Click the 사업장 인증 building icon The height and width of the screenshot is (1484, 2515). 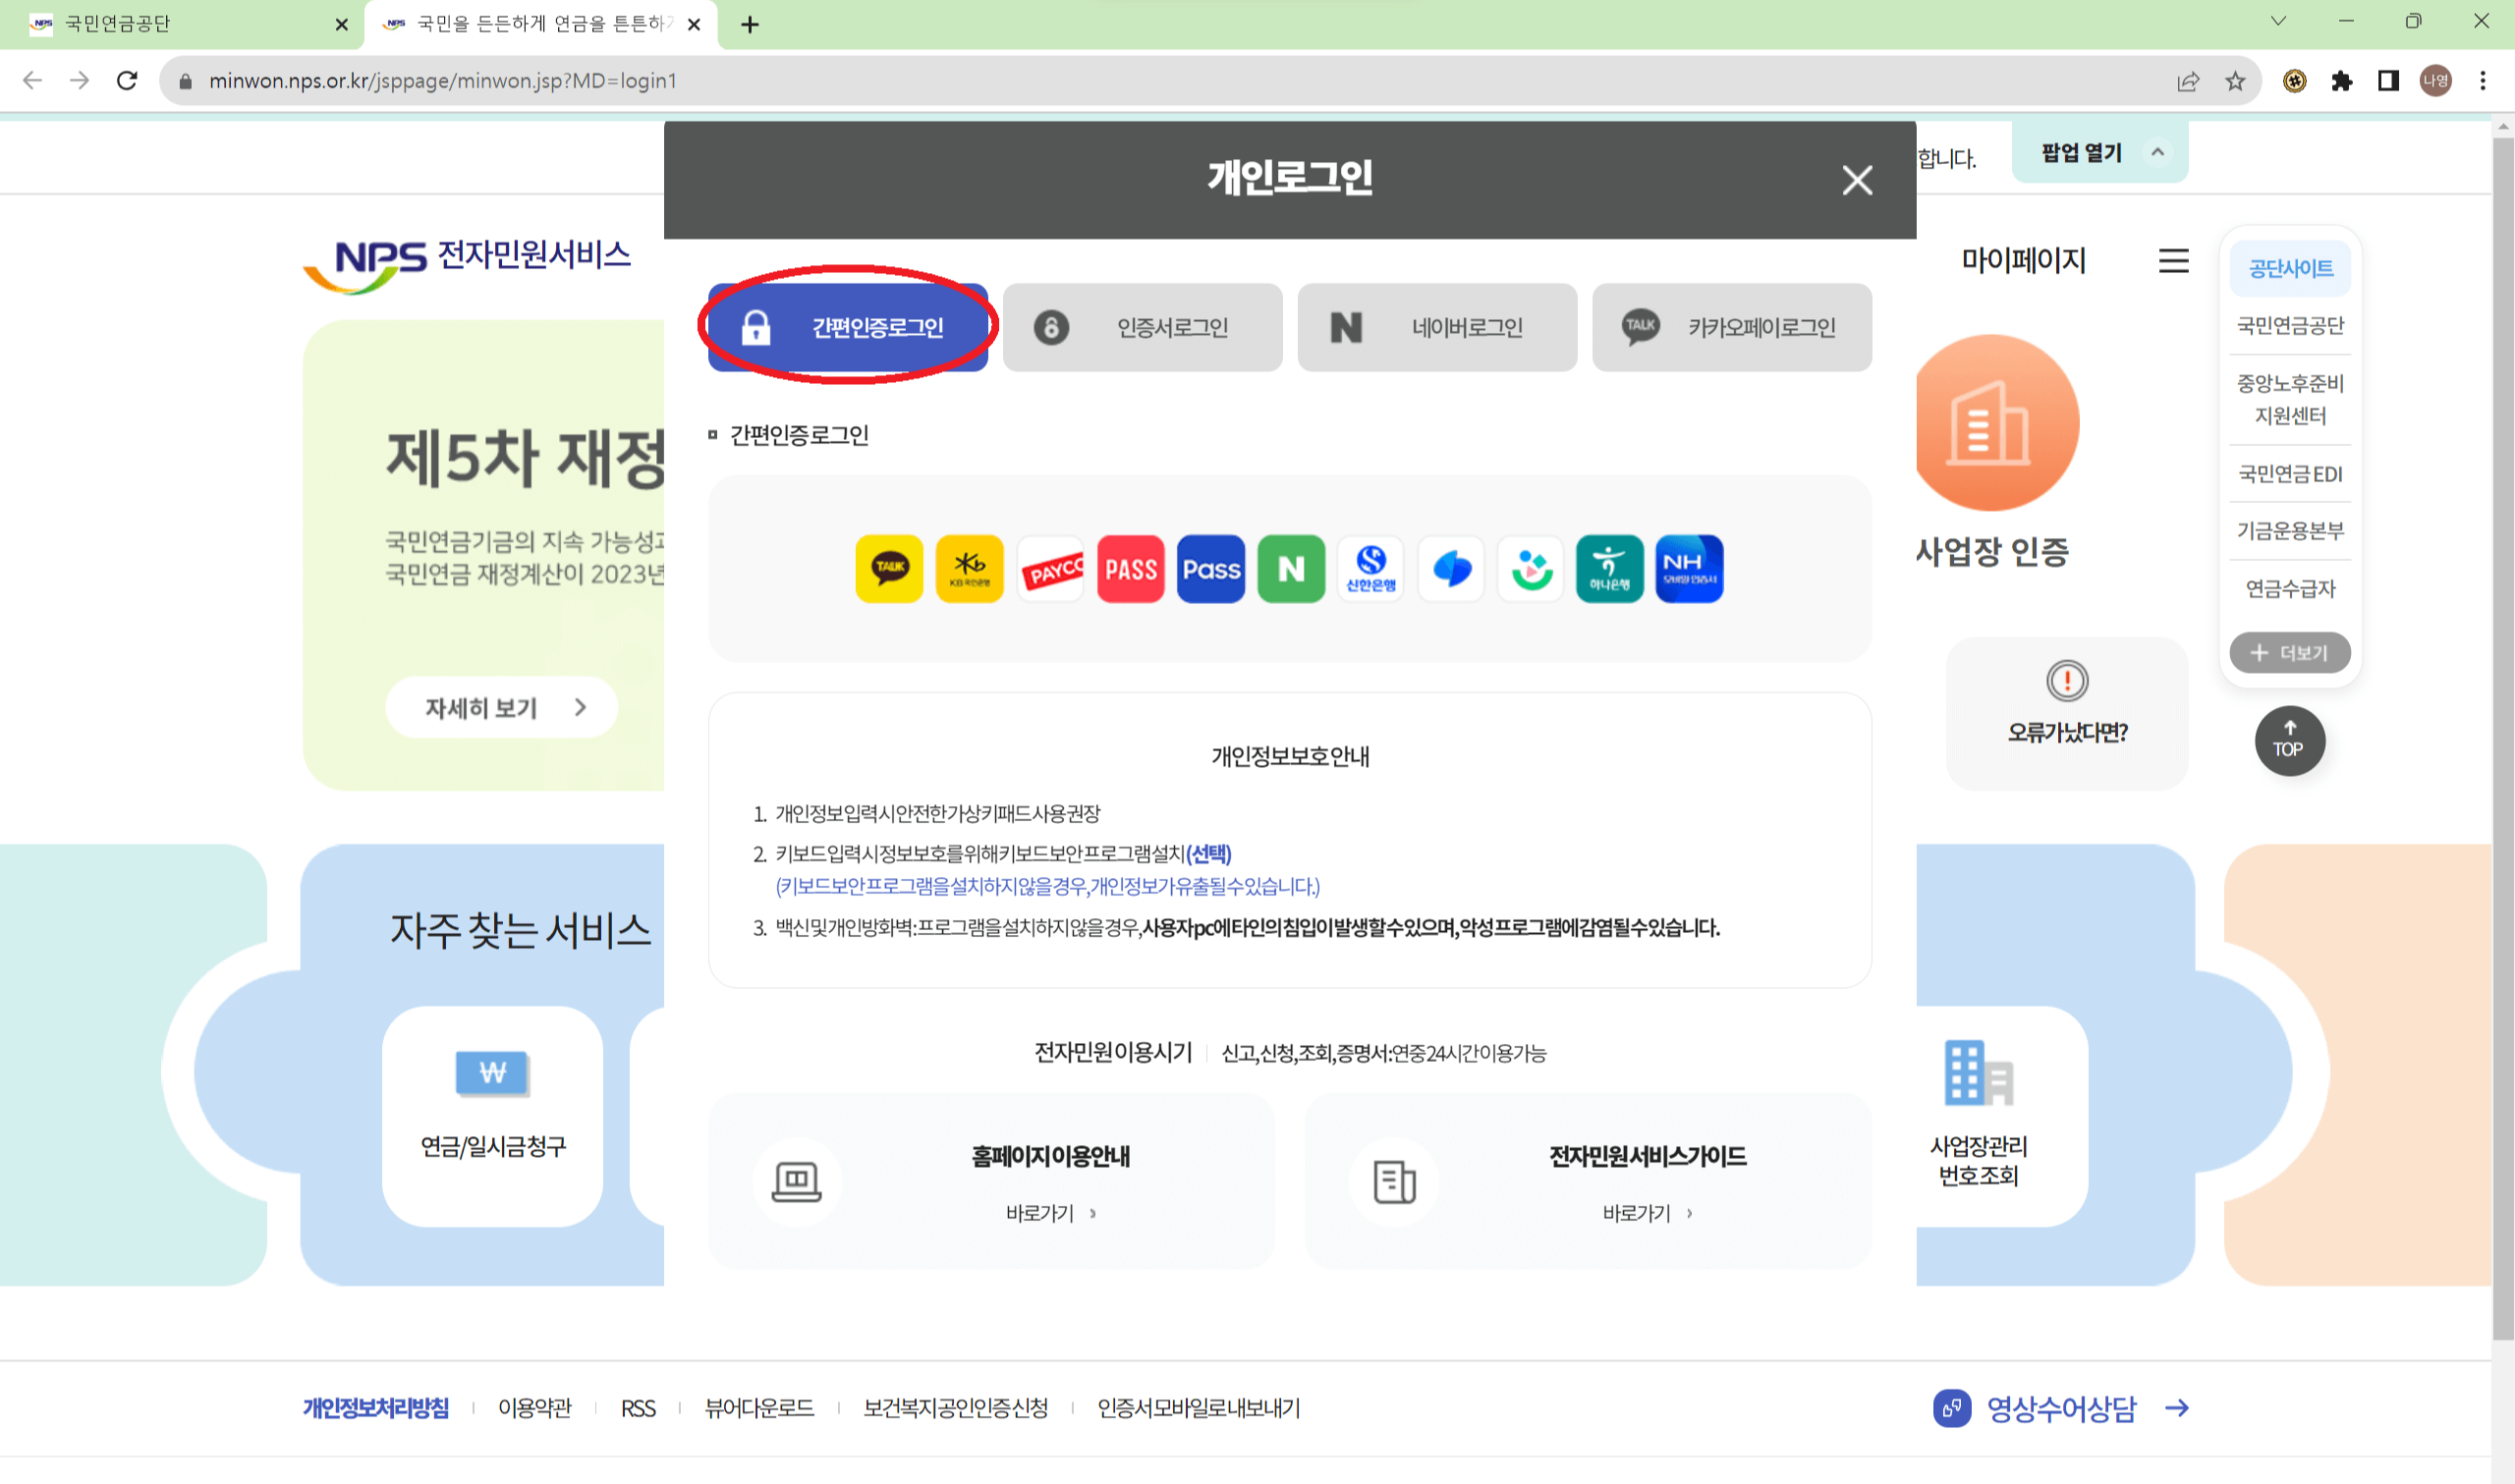[x=1997, y=424]
